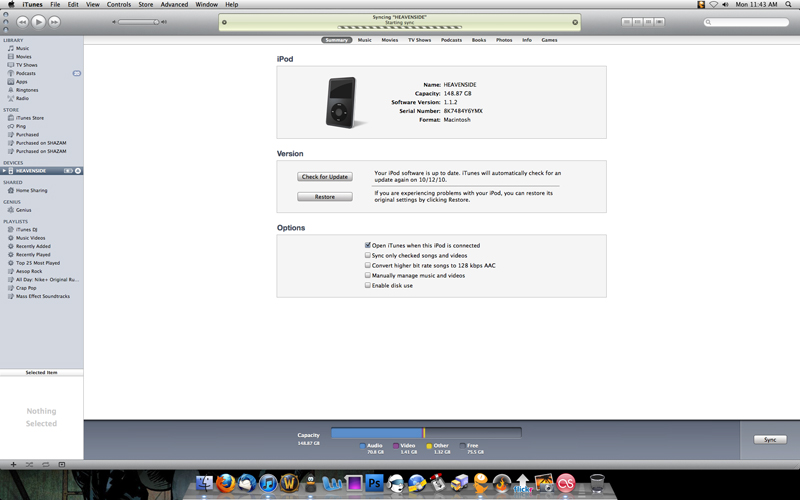The height and width of the screenshot is (500, 800).
Task: Switch to album list view
Action: pos(638,22)
